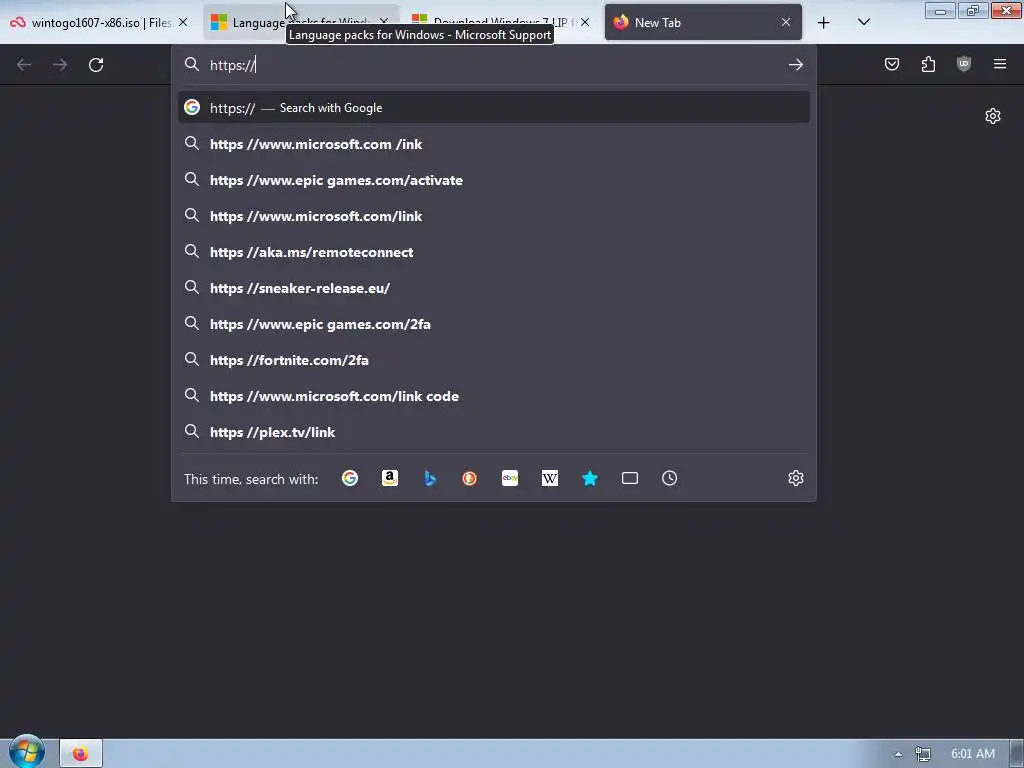
Task: Click Firefox taskbar button
Action: 81,754
